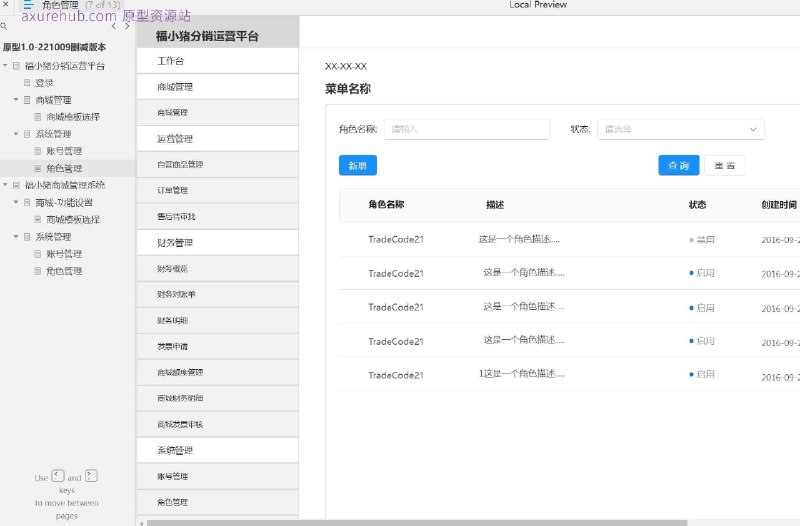Click the search magnifier icon in the sitemap panel
800x526 pixels.
(x=4, y=26)
